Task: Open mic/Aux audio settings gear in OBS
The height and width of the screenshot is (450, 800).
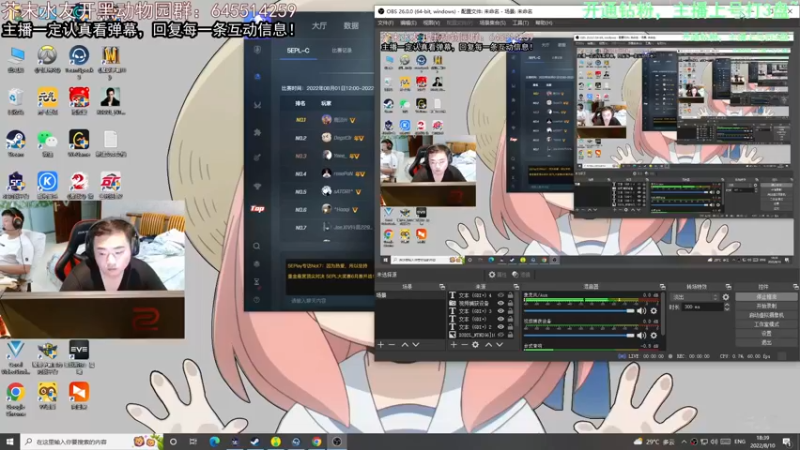Action: (654, 311)
